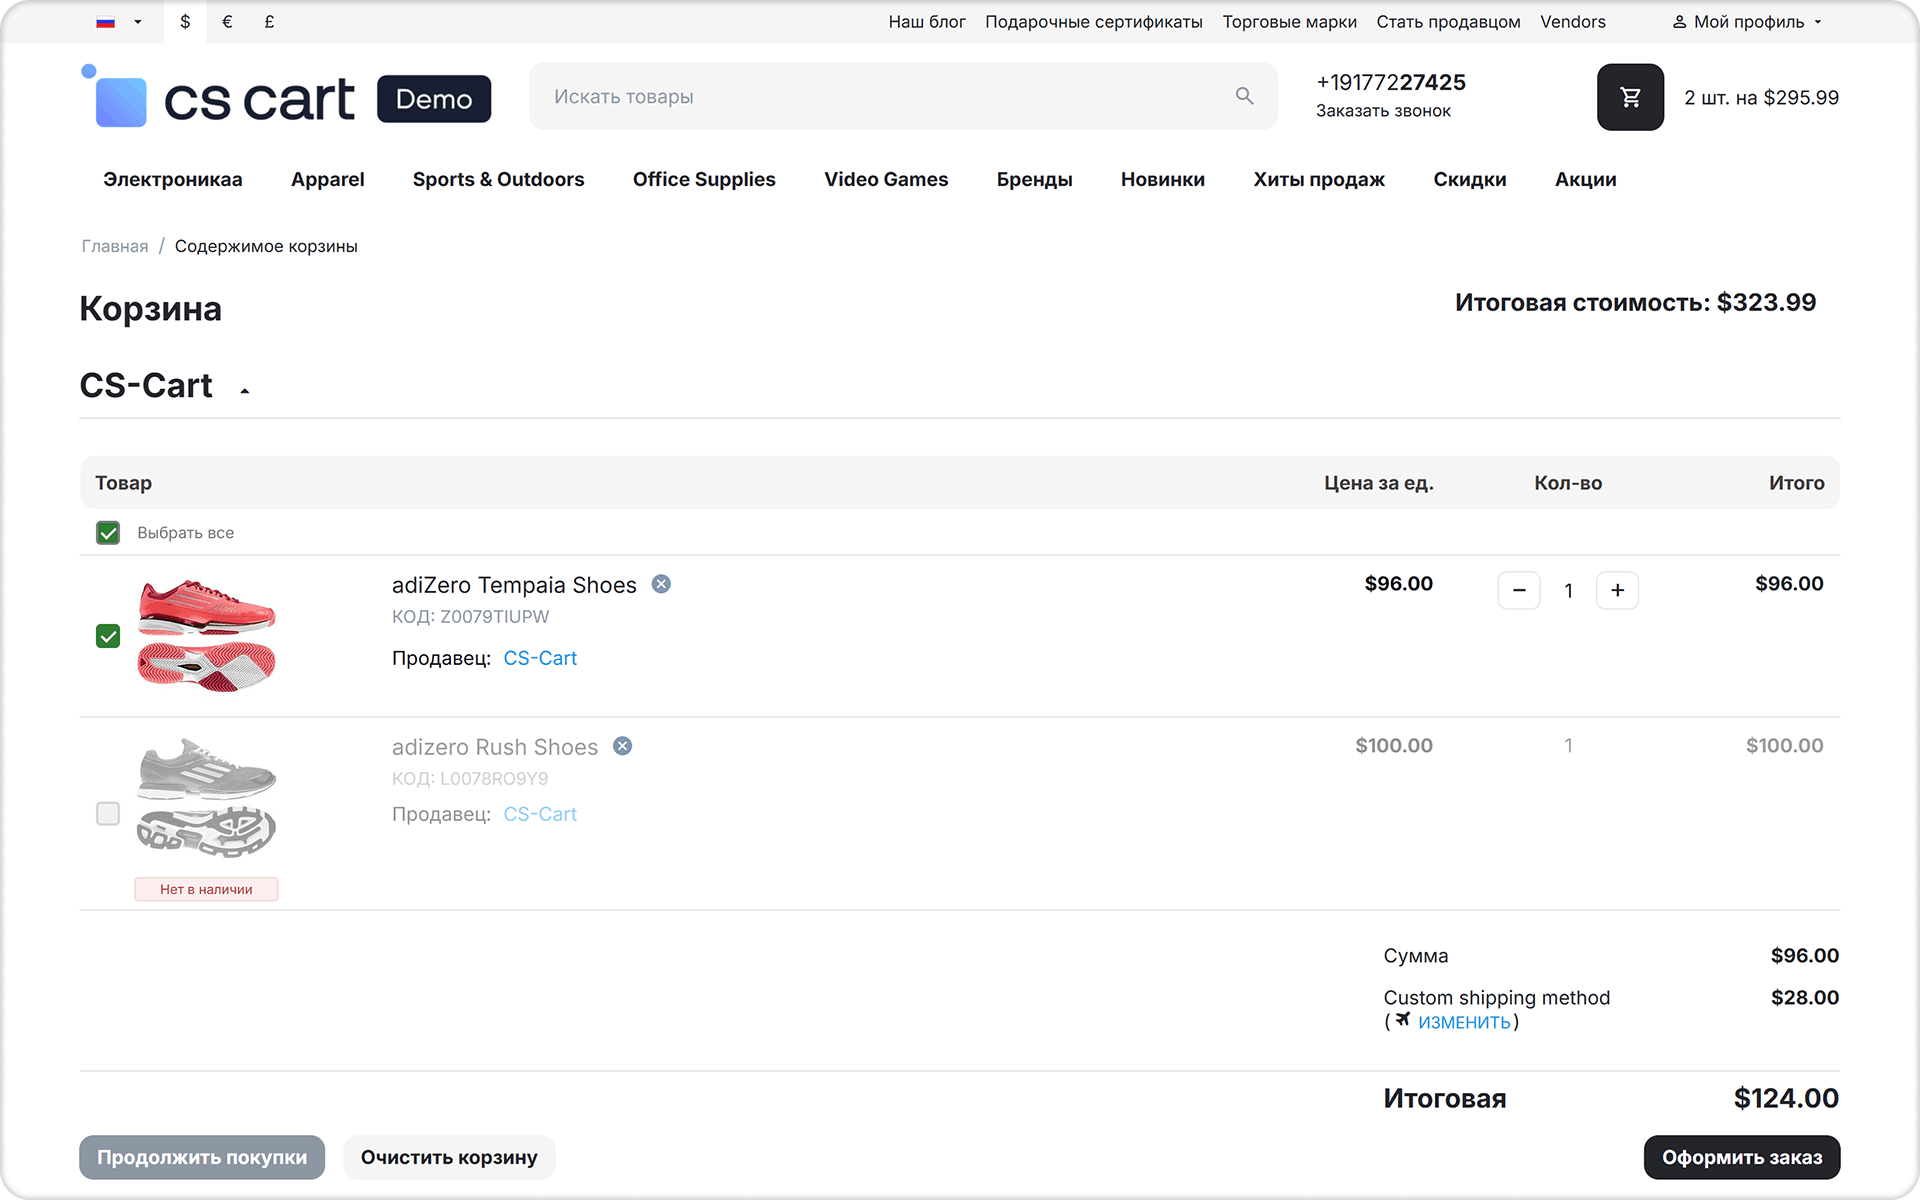Click the adizero Rush Shoes thumbnail
Image resolution: width=1920 pixels, height=1200 pixels.
pyautogui.click(x=206, y=797)
